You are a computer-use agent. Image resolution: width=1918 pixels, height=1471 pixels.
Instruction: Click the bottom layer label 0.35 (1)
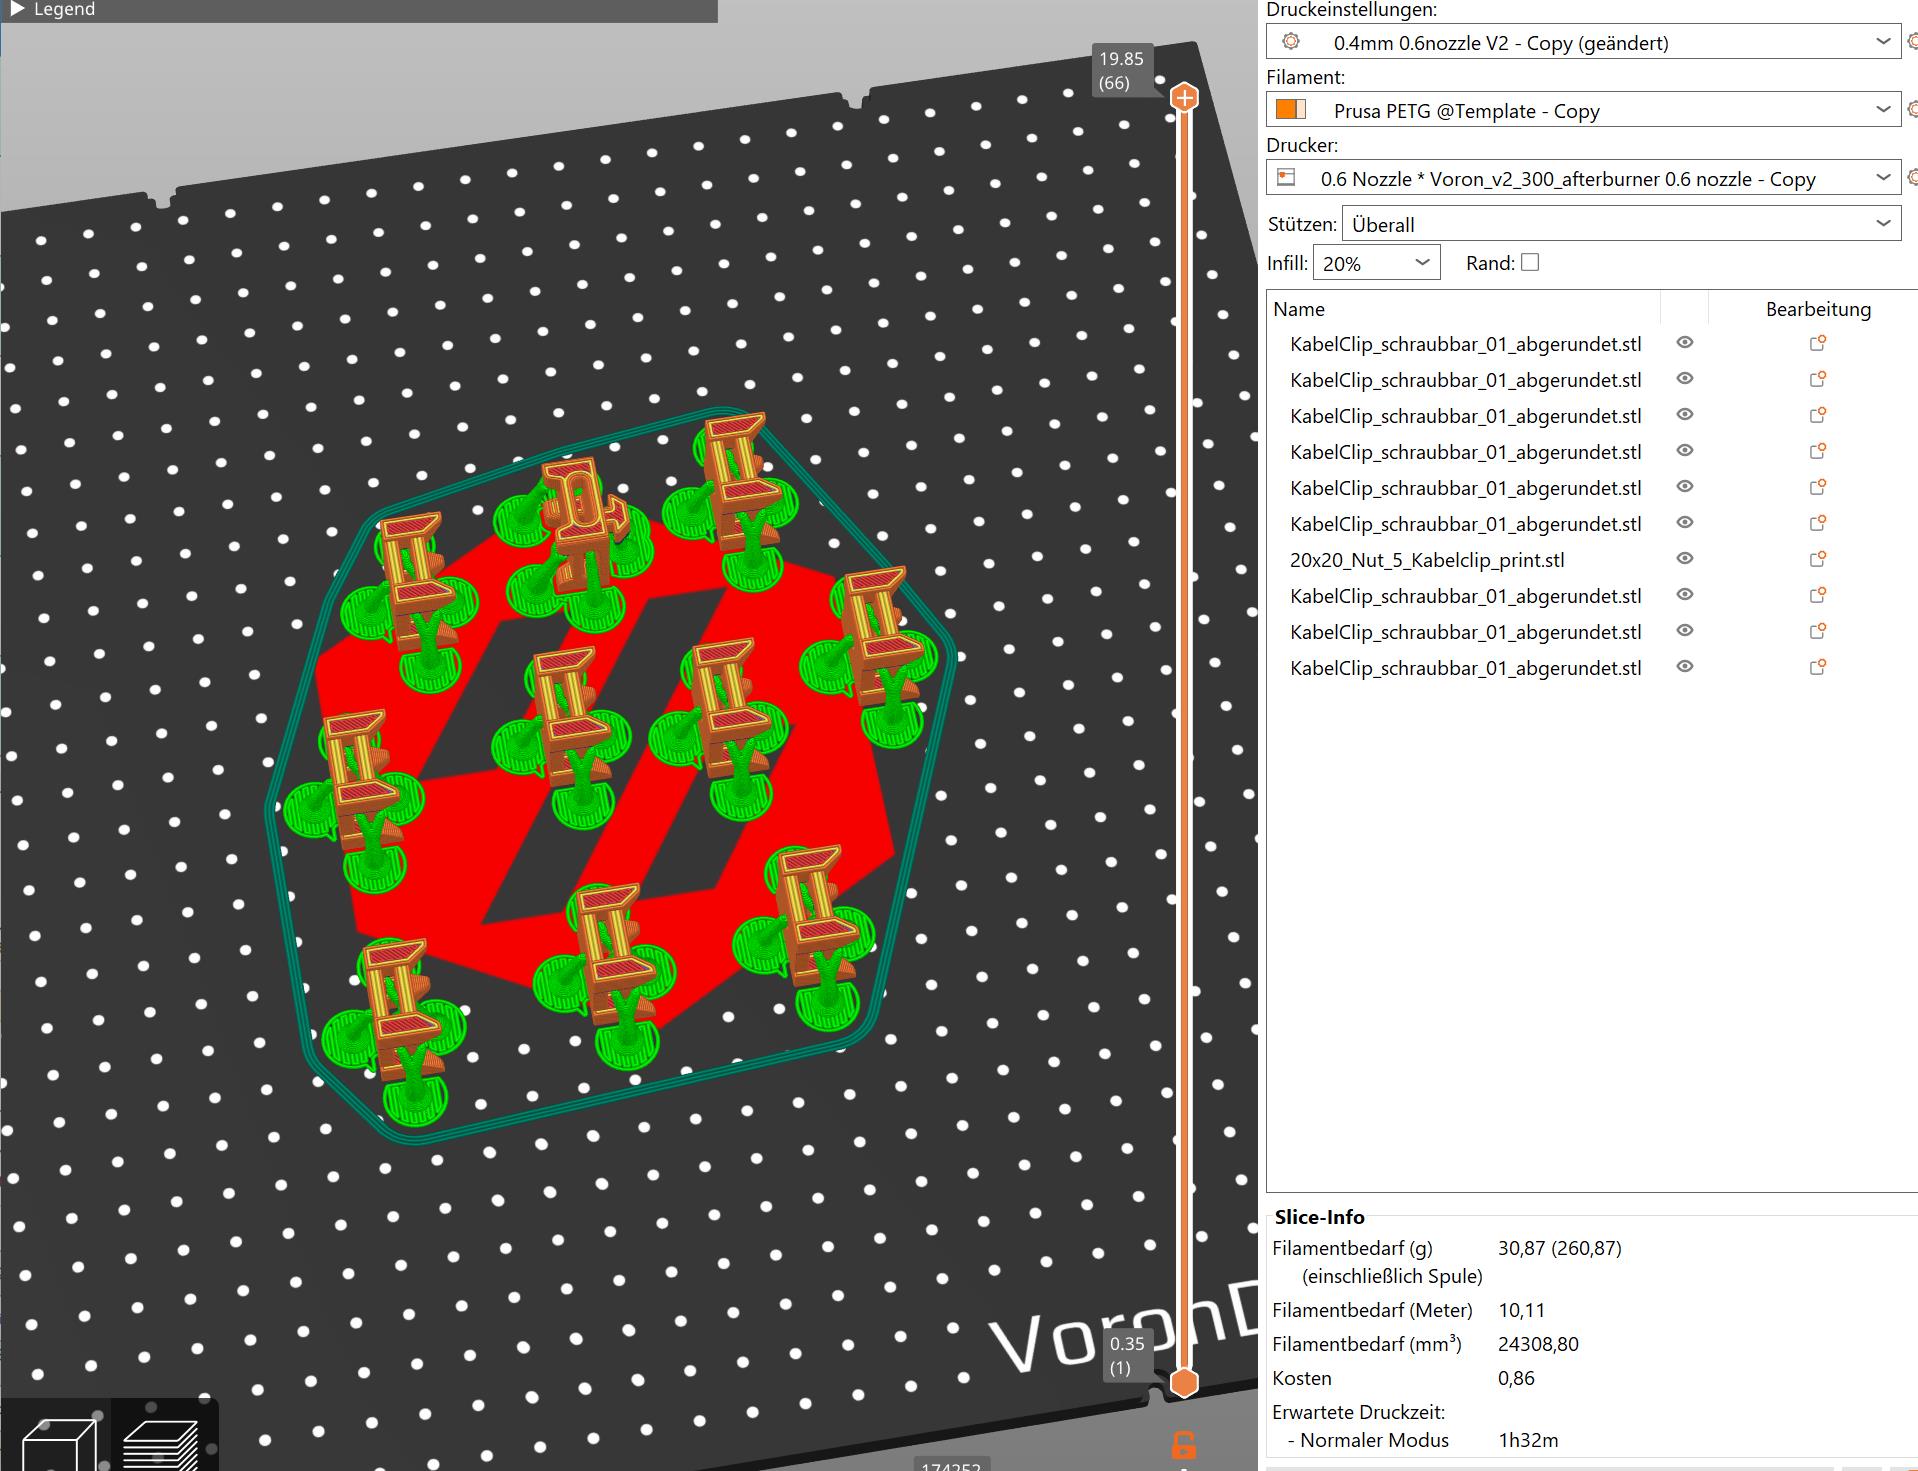(x=1127, y=1356)
